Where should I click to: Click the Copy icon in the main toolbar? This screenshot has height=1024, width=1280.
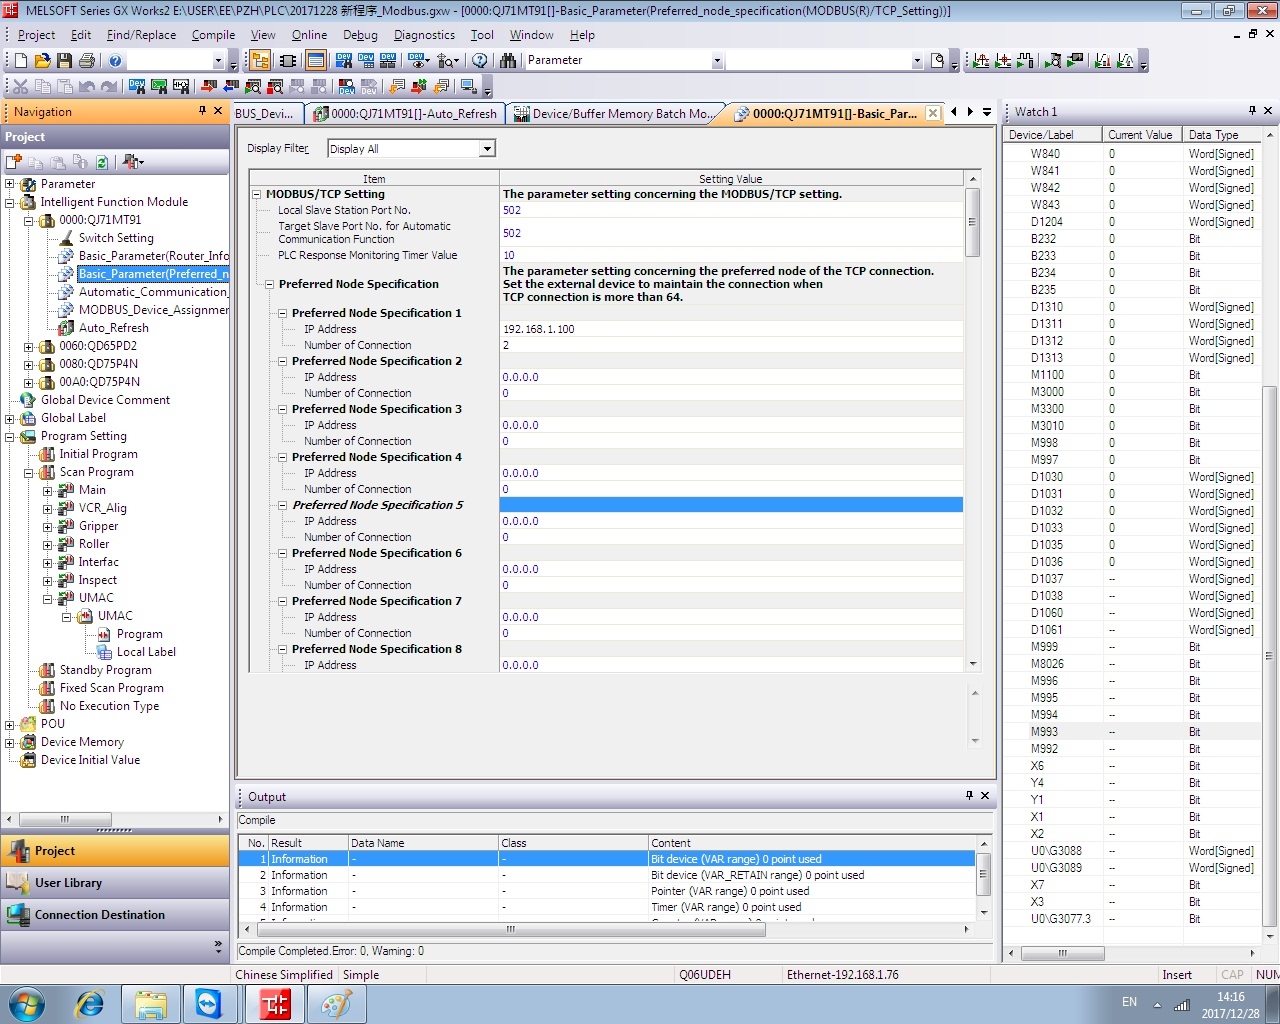tap(43, 87)
